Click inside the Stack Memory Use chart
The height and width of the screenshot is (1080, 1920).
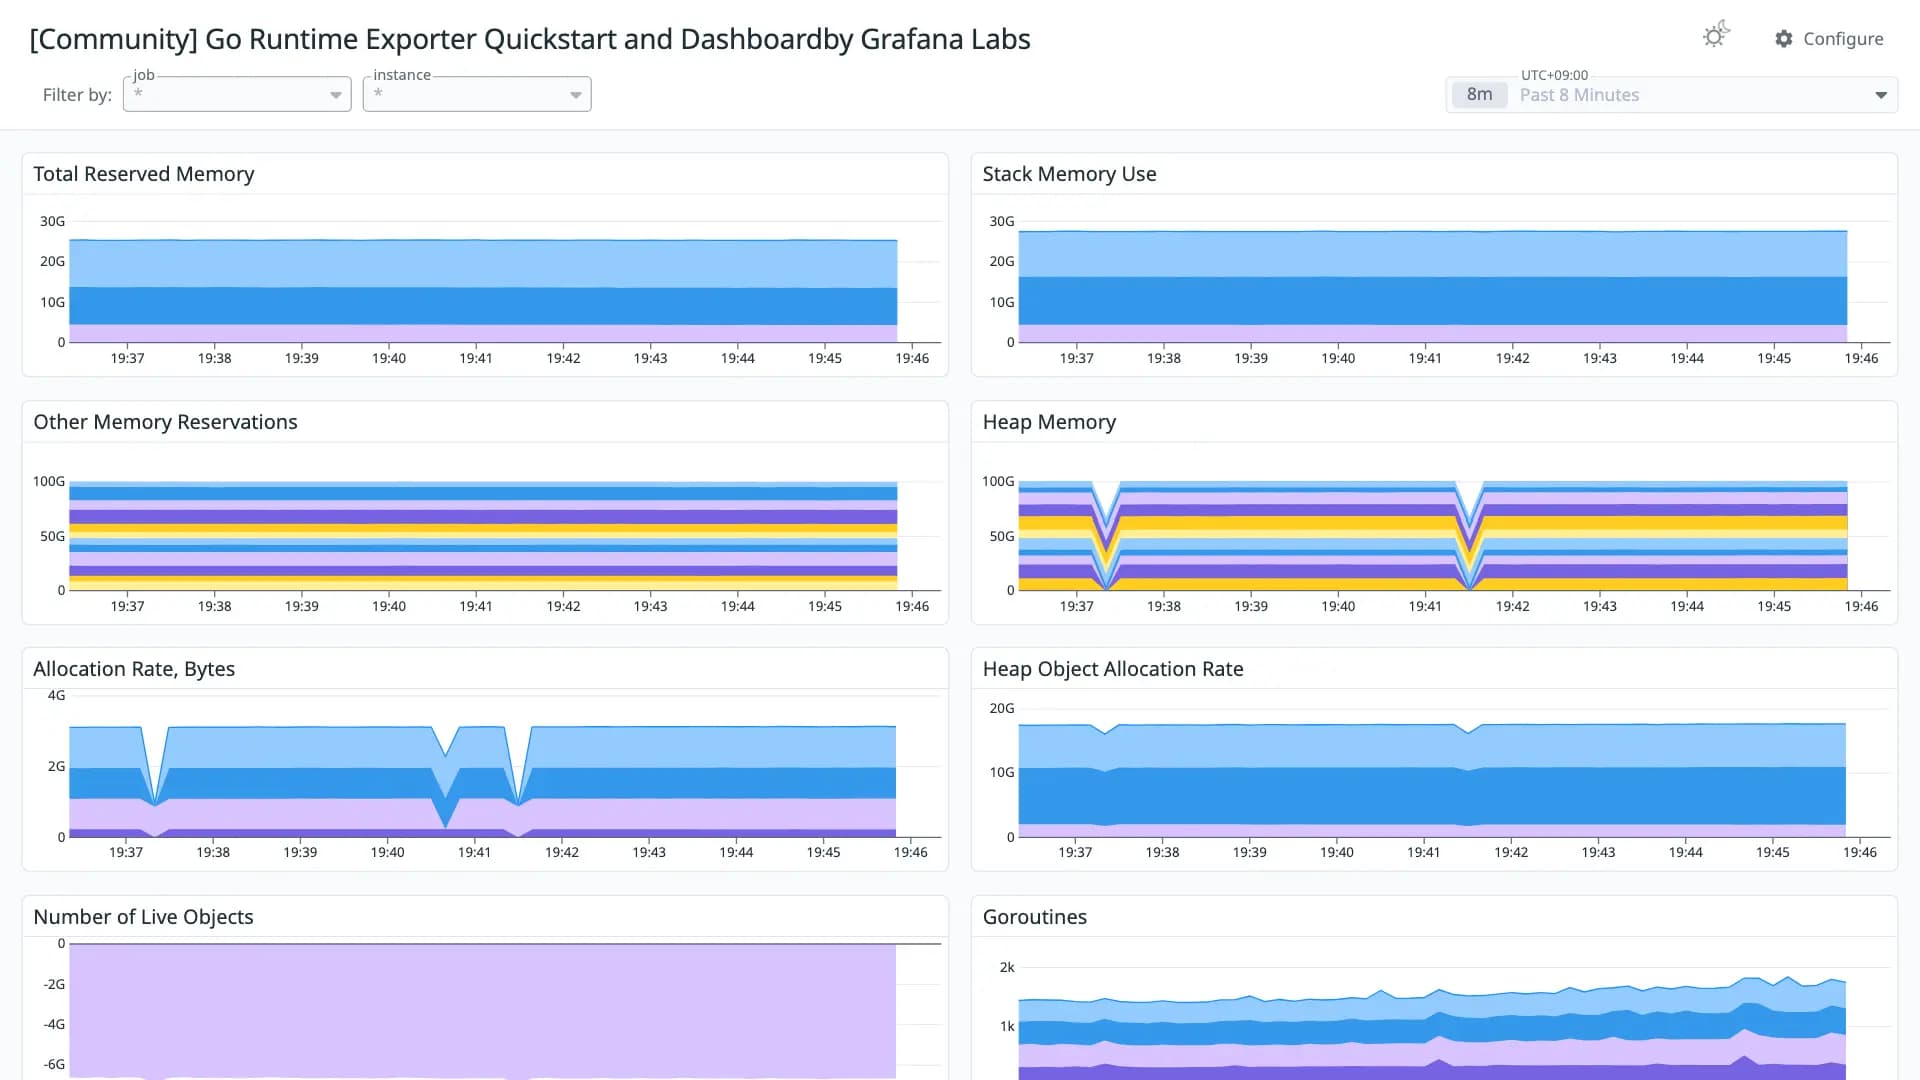(1433, 287)
